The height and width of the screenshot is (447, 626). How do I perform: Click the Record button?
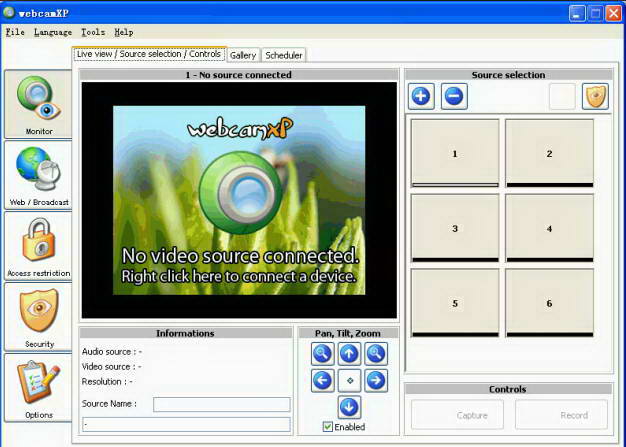coord(561,415)
